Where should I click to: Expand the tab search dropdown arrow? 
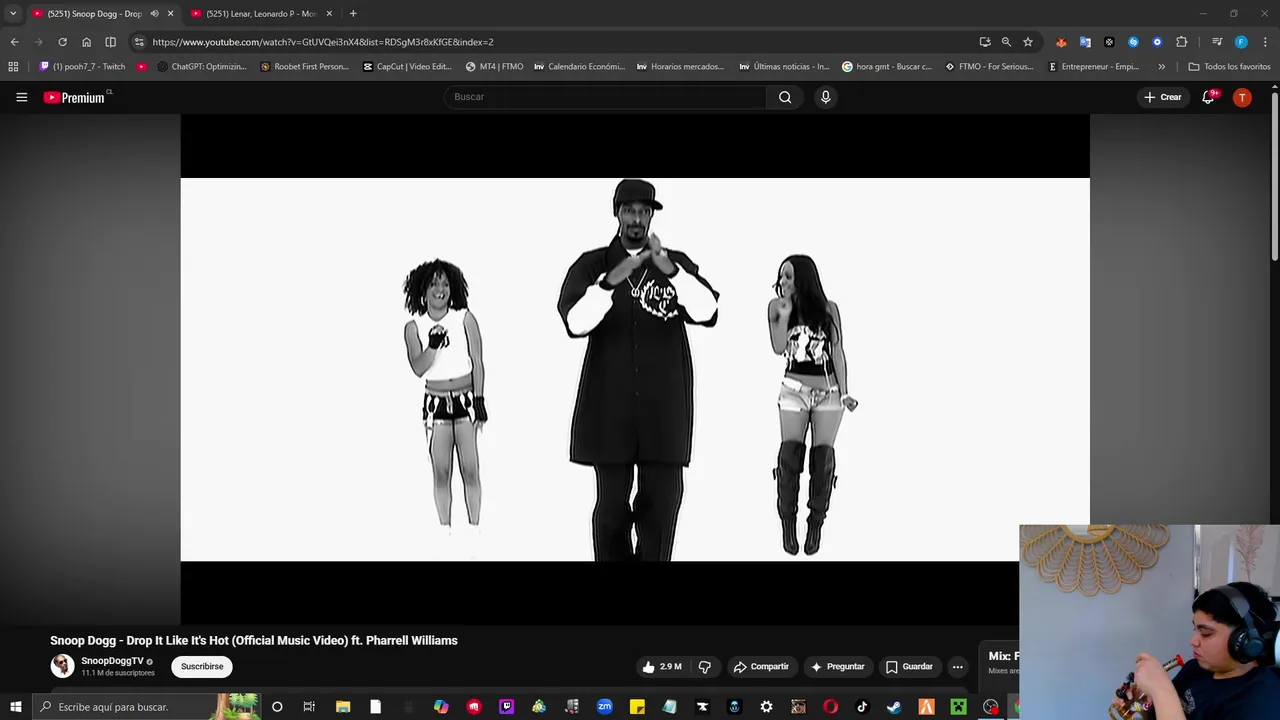pos(12,14)
